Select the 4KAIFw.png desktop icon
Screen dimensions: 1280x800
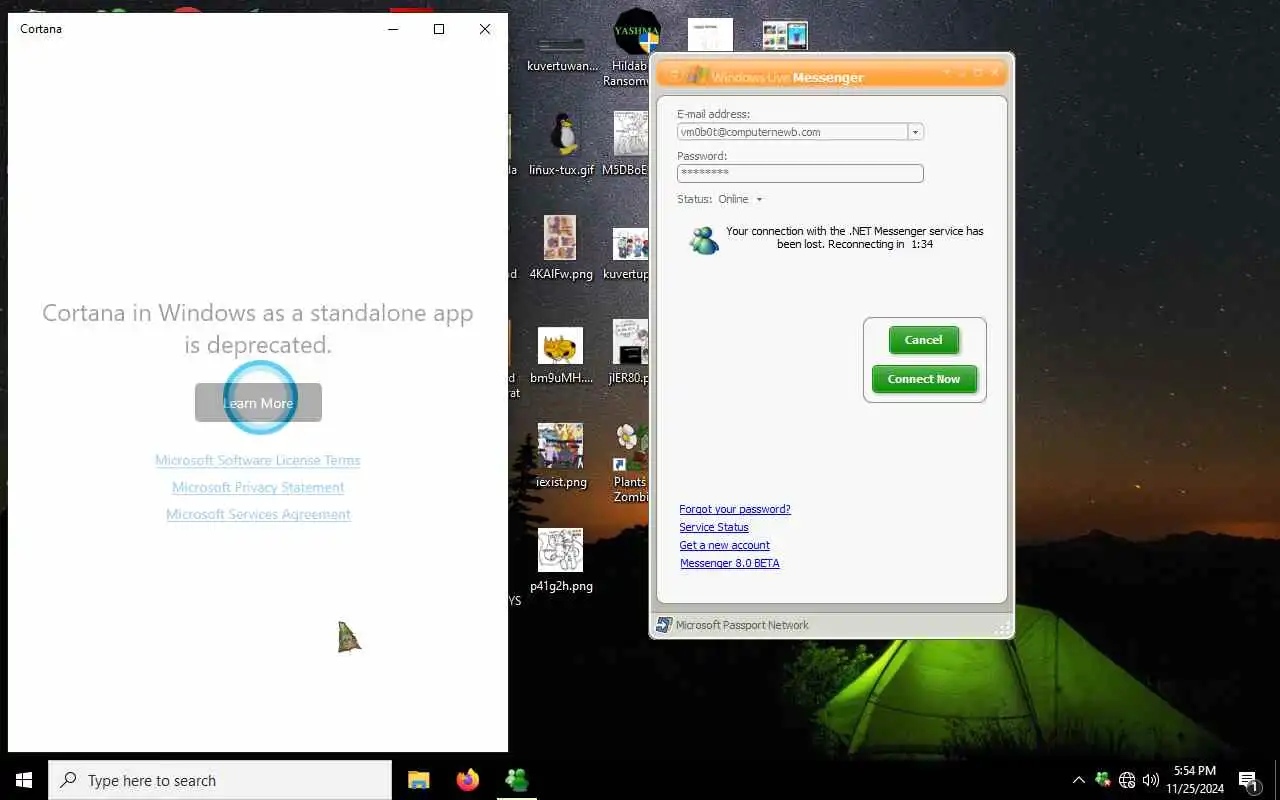pos(561,248)
